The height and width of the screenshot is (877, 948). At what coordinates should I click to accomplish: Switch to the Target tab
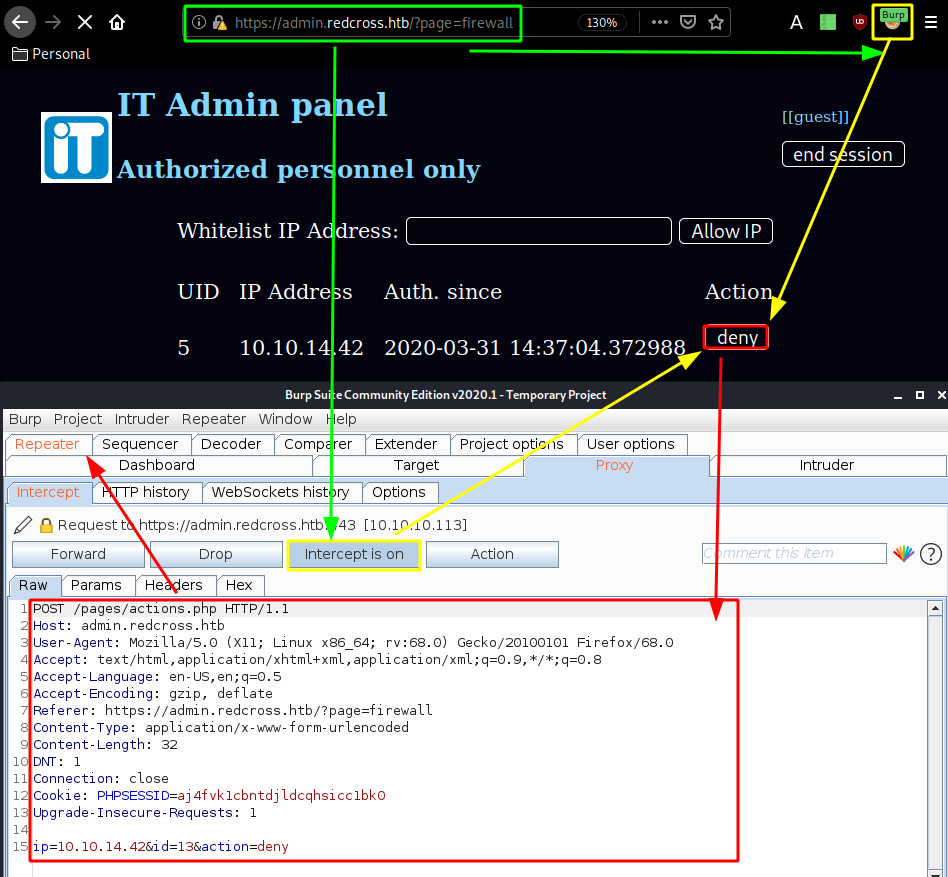(x=417, y=465)
